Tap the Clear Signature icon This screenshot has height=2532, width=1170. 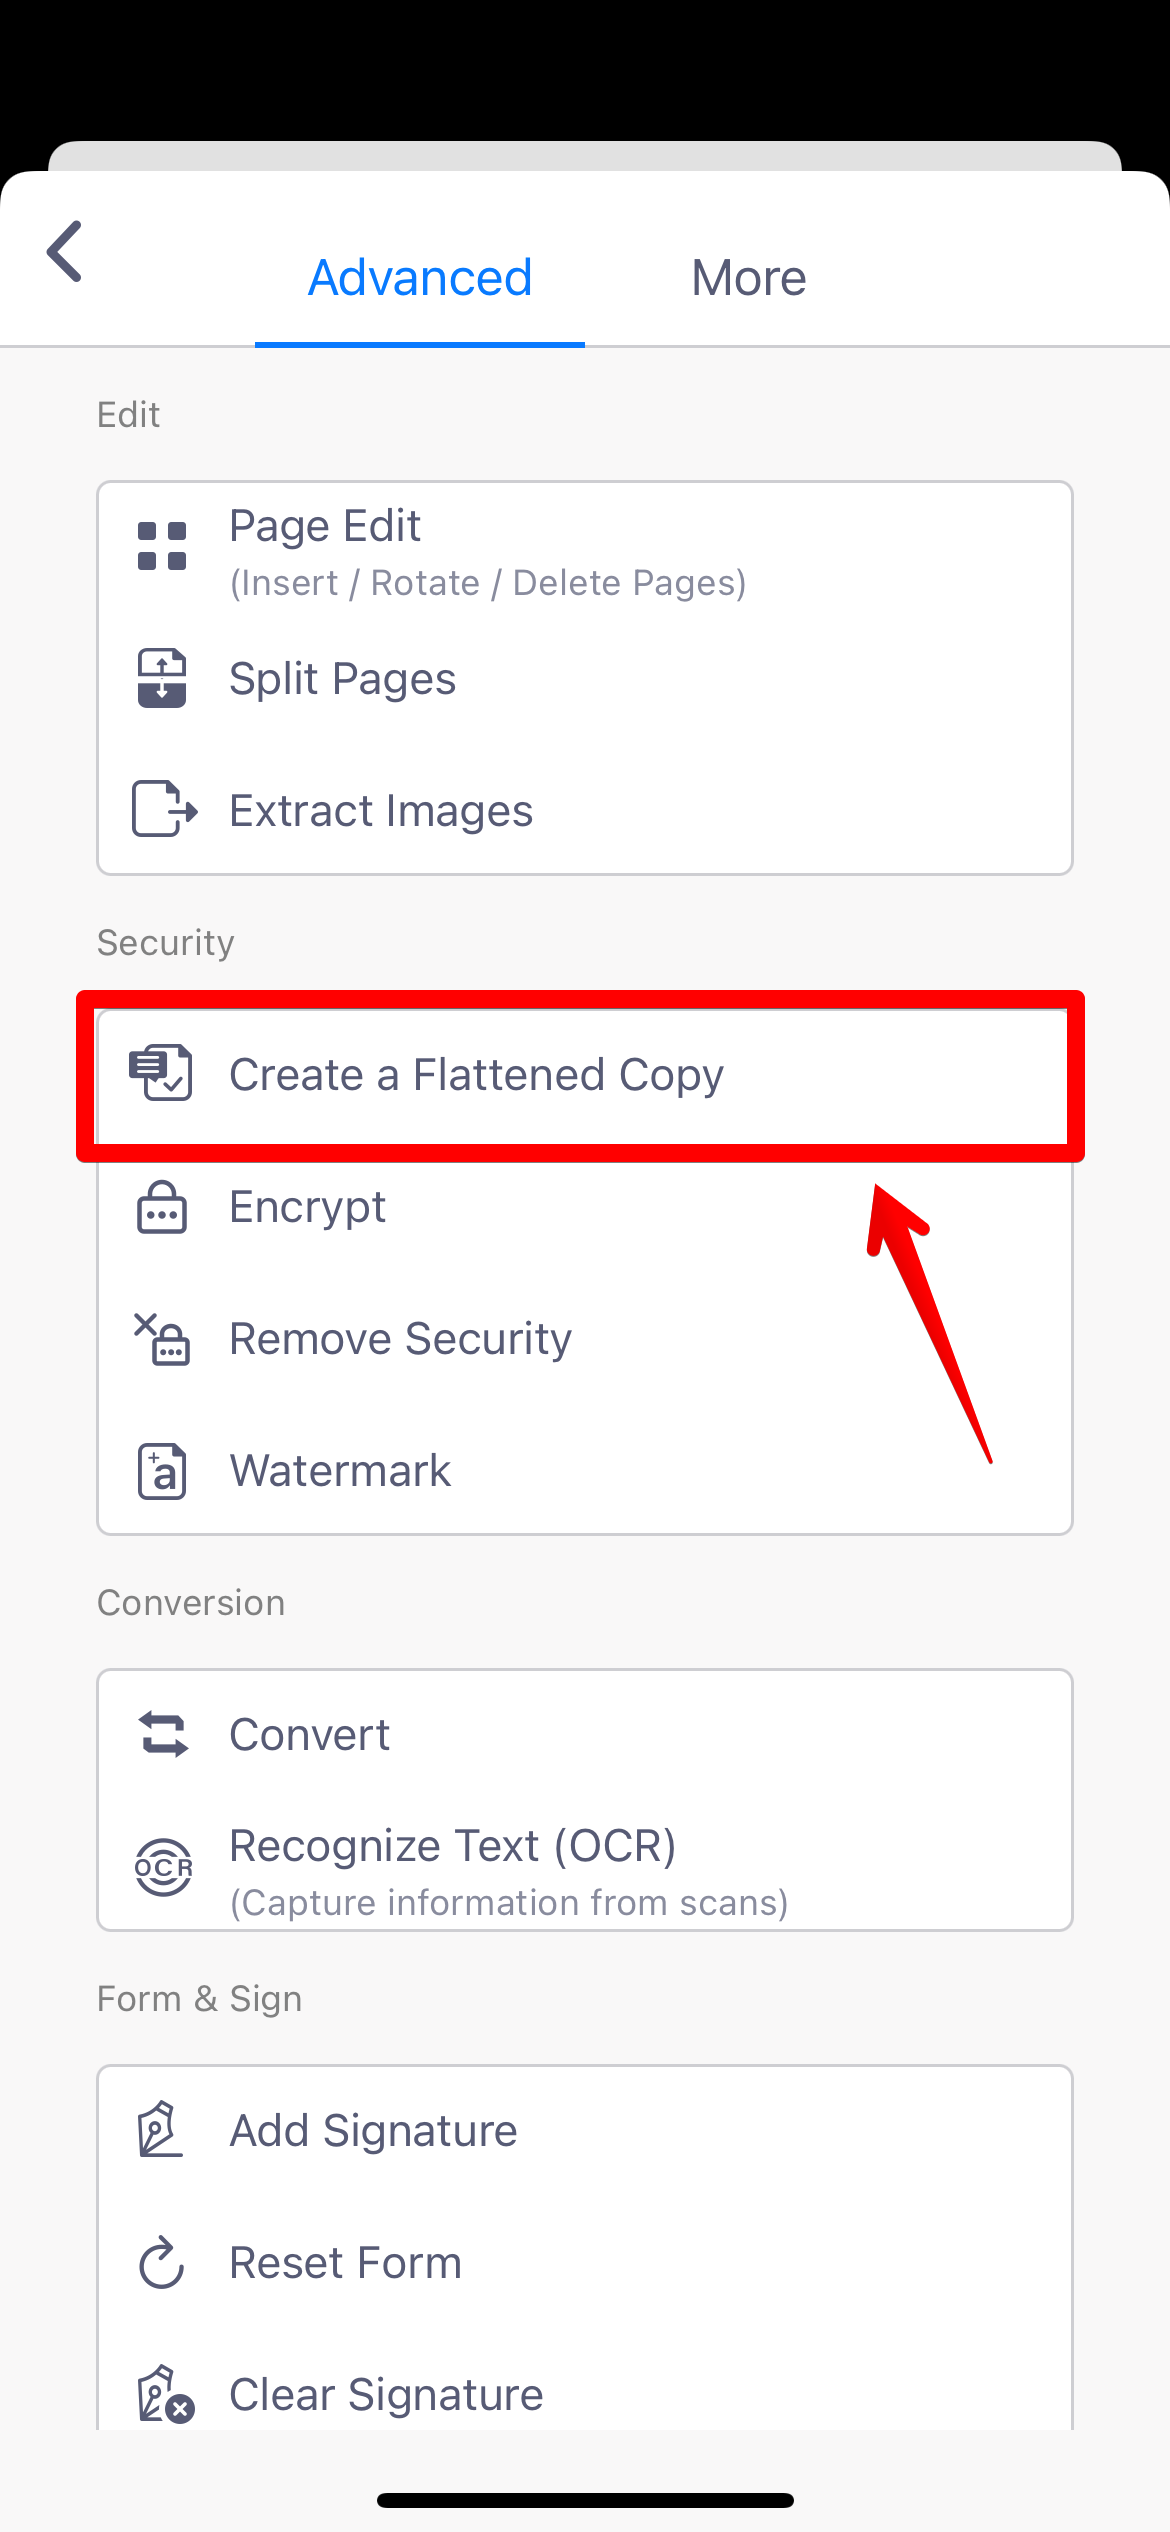pyautogui.click(x=165, y=2395)
